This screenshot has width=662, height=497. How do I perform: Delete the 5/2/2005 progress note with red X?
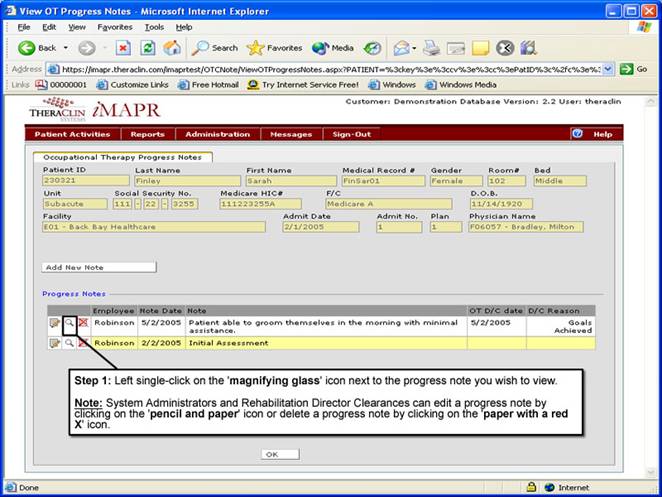pos(83,324)
